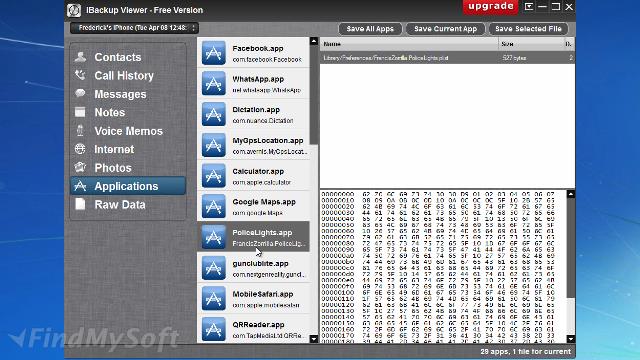Click the Calculator.app icon
Image resolution: width=640 pixels, height=360 pixels.
[x=213, y=176]
